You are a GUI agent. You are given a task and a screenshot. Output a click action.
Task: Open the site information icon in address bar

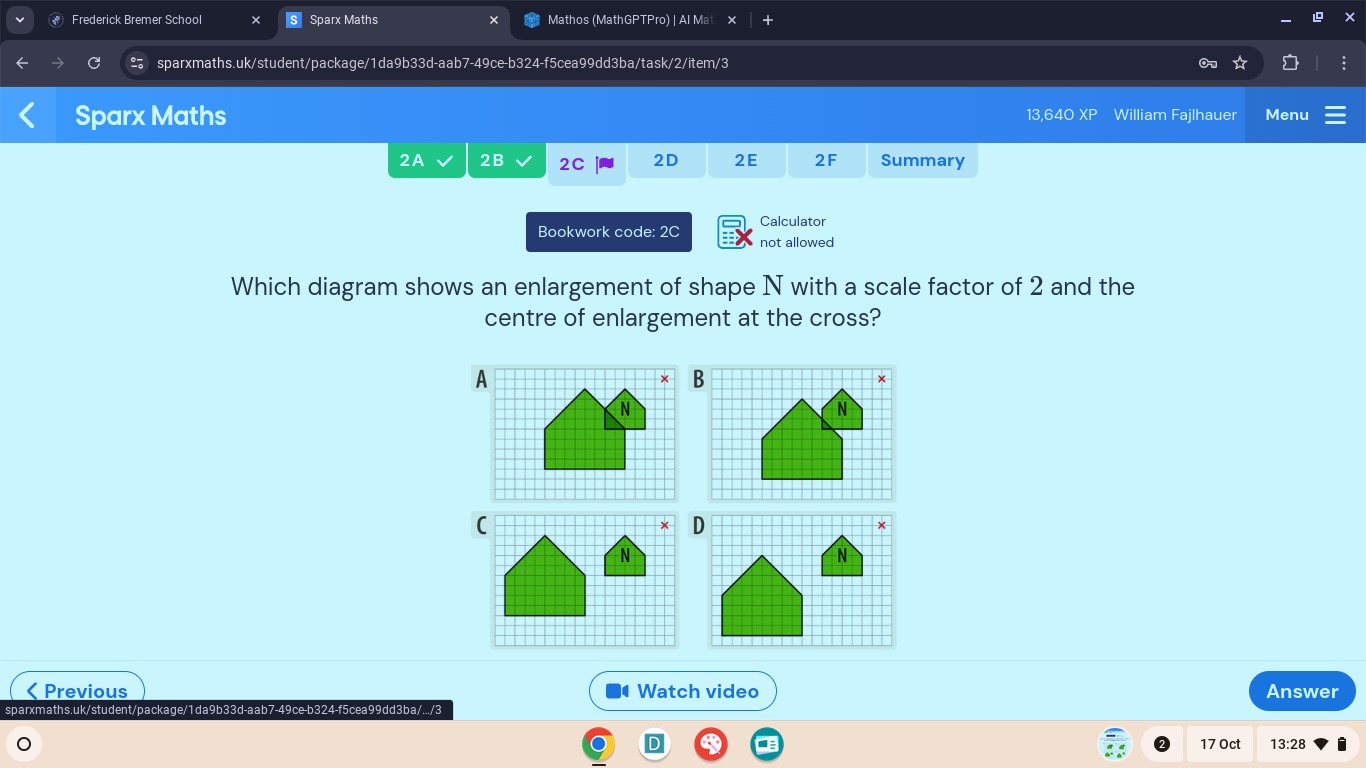point(137,63)
